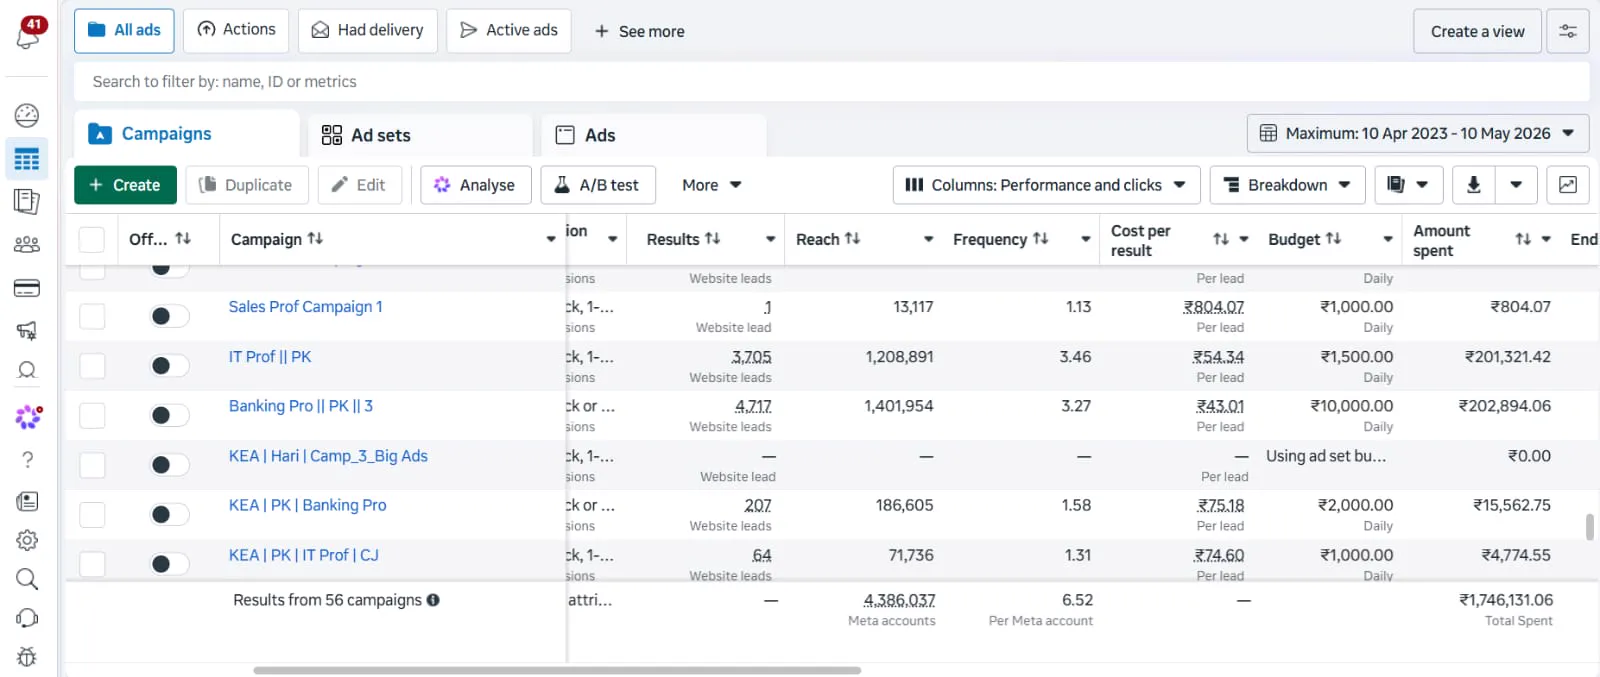Sort by Results column arrows
This screenshot has width=1600, height=677.
tap(712, 238)
